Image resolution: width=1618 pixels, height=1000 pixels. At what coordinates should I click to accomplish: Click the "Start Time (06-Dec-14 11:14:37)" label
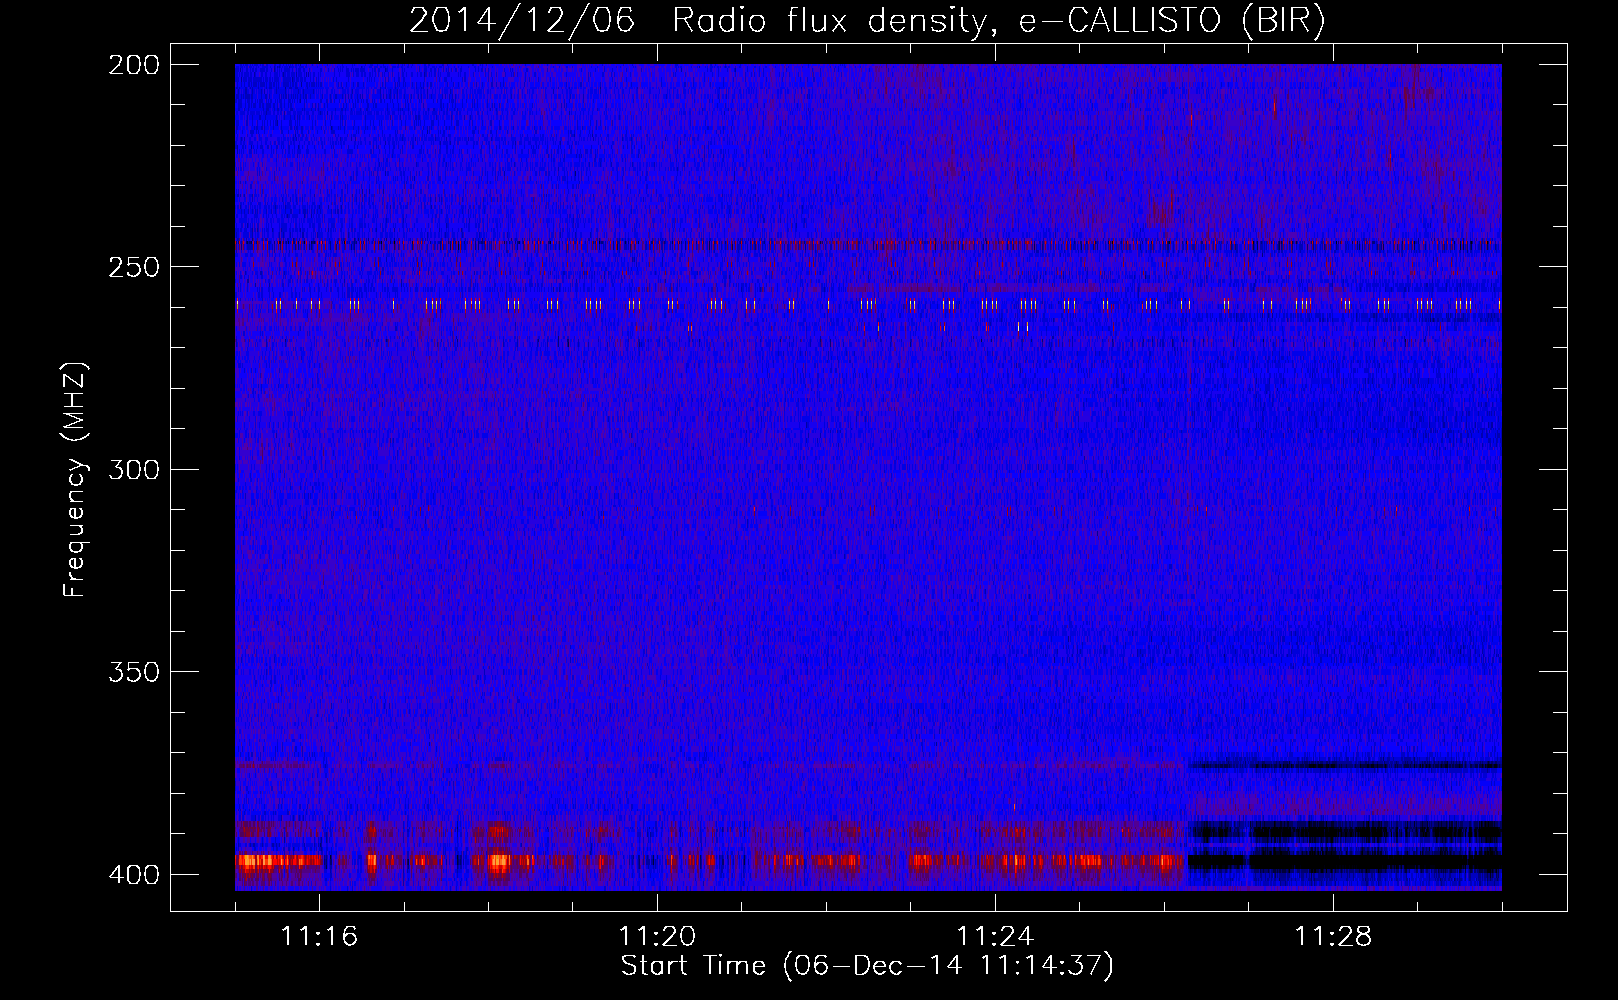867,966
